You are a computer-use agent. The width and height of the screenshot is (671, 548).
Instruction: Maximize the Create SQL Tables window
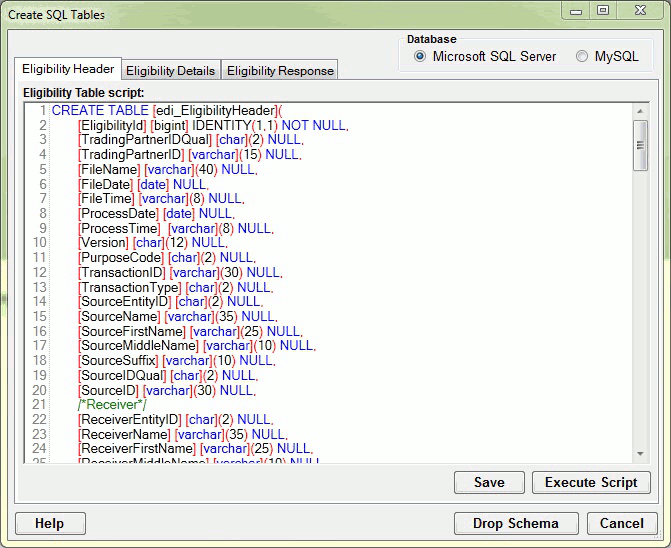coord(602,11)
